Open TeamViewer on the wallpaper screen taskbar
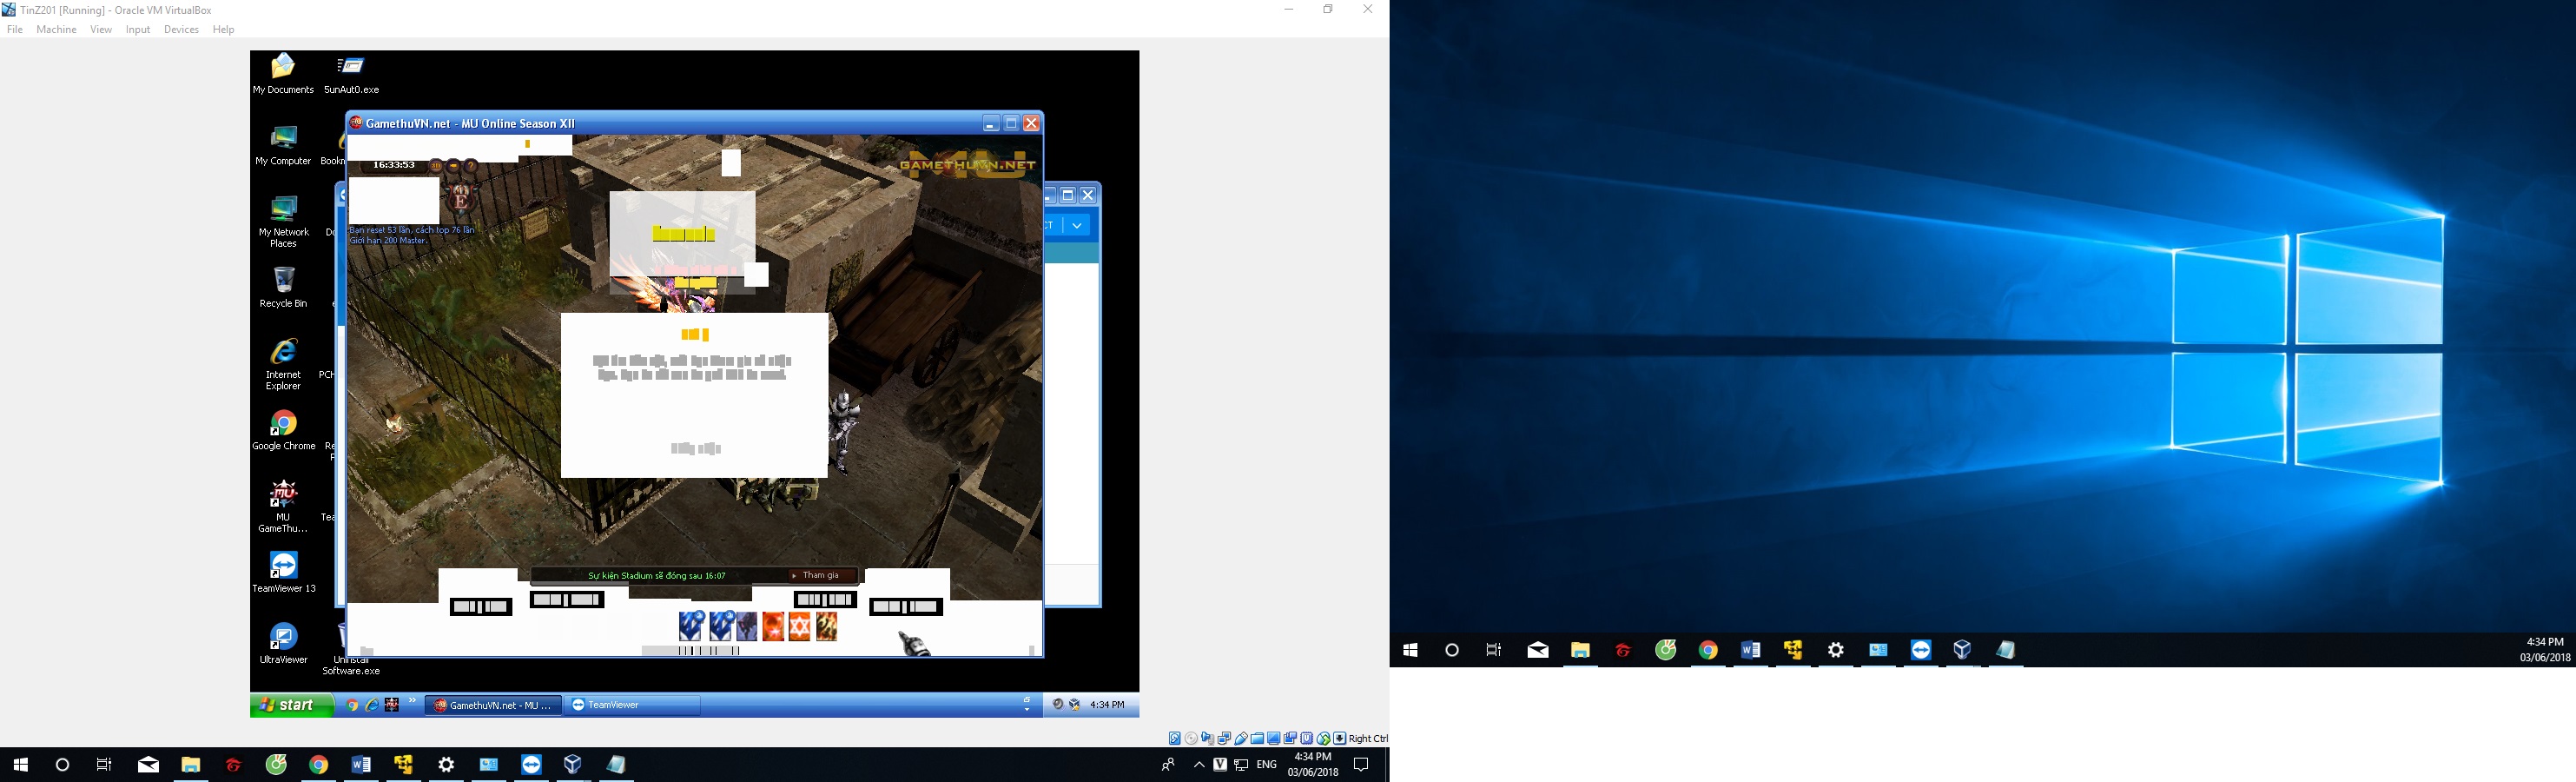The image size is (2576, 782). click(1921, 650)
